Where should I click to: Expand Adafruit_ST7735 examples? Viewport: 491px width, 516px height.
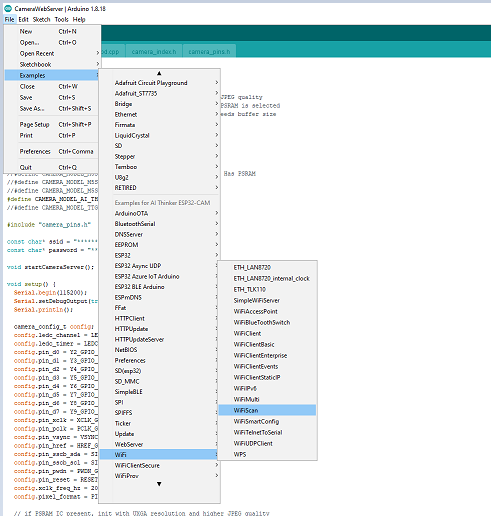click(160, 93)
